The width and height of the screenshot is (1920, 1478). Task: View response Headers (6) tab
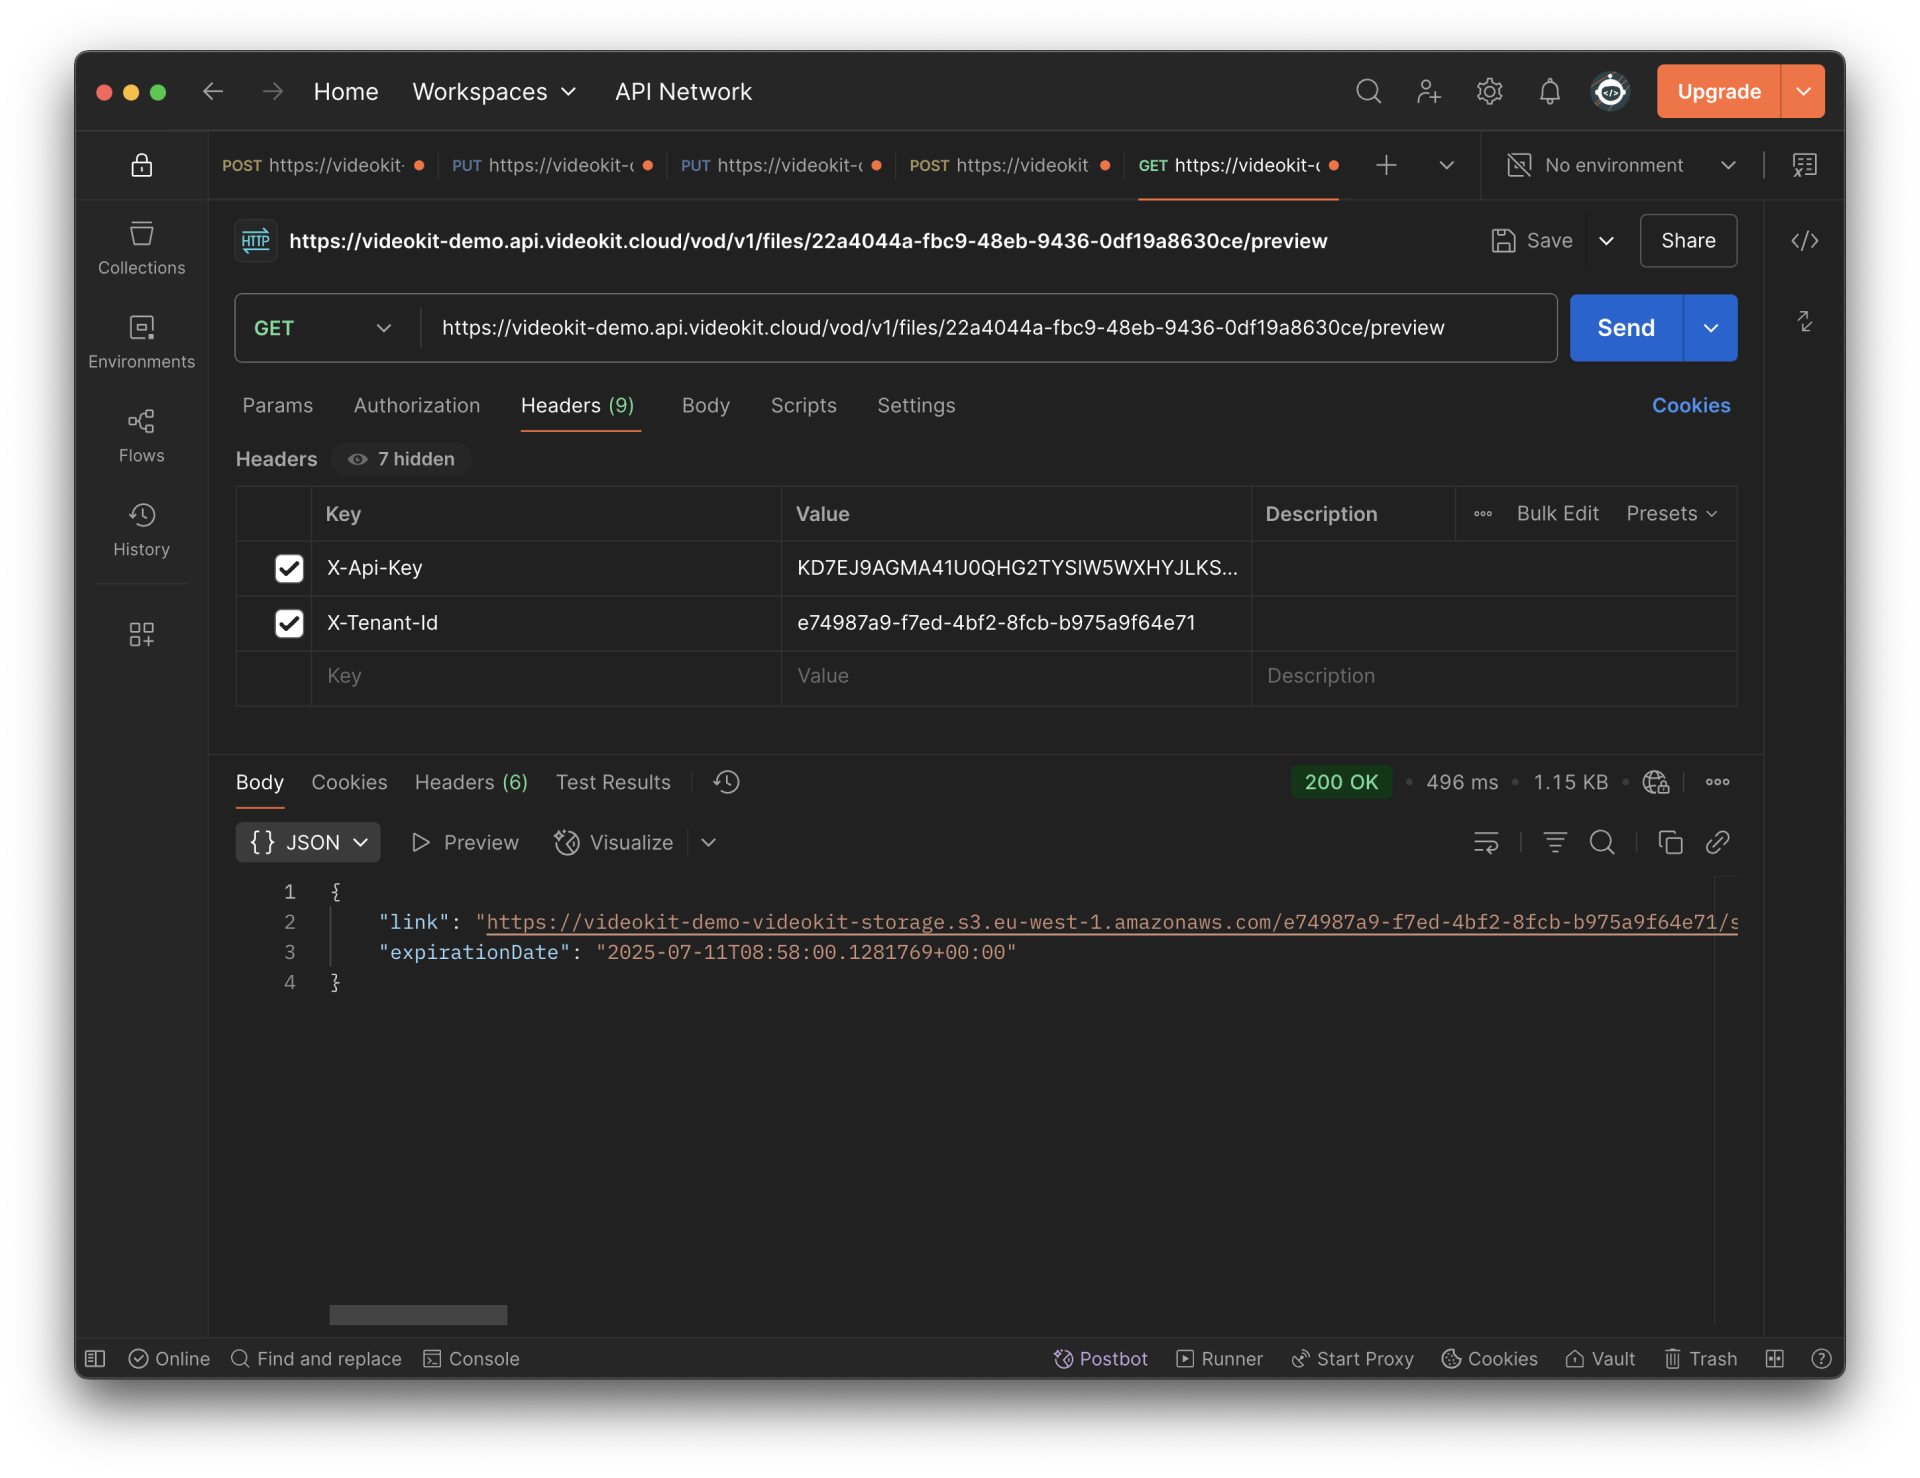[x=471, y=782]
